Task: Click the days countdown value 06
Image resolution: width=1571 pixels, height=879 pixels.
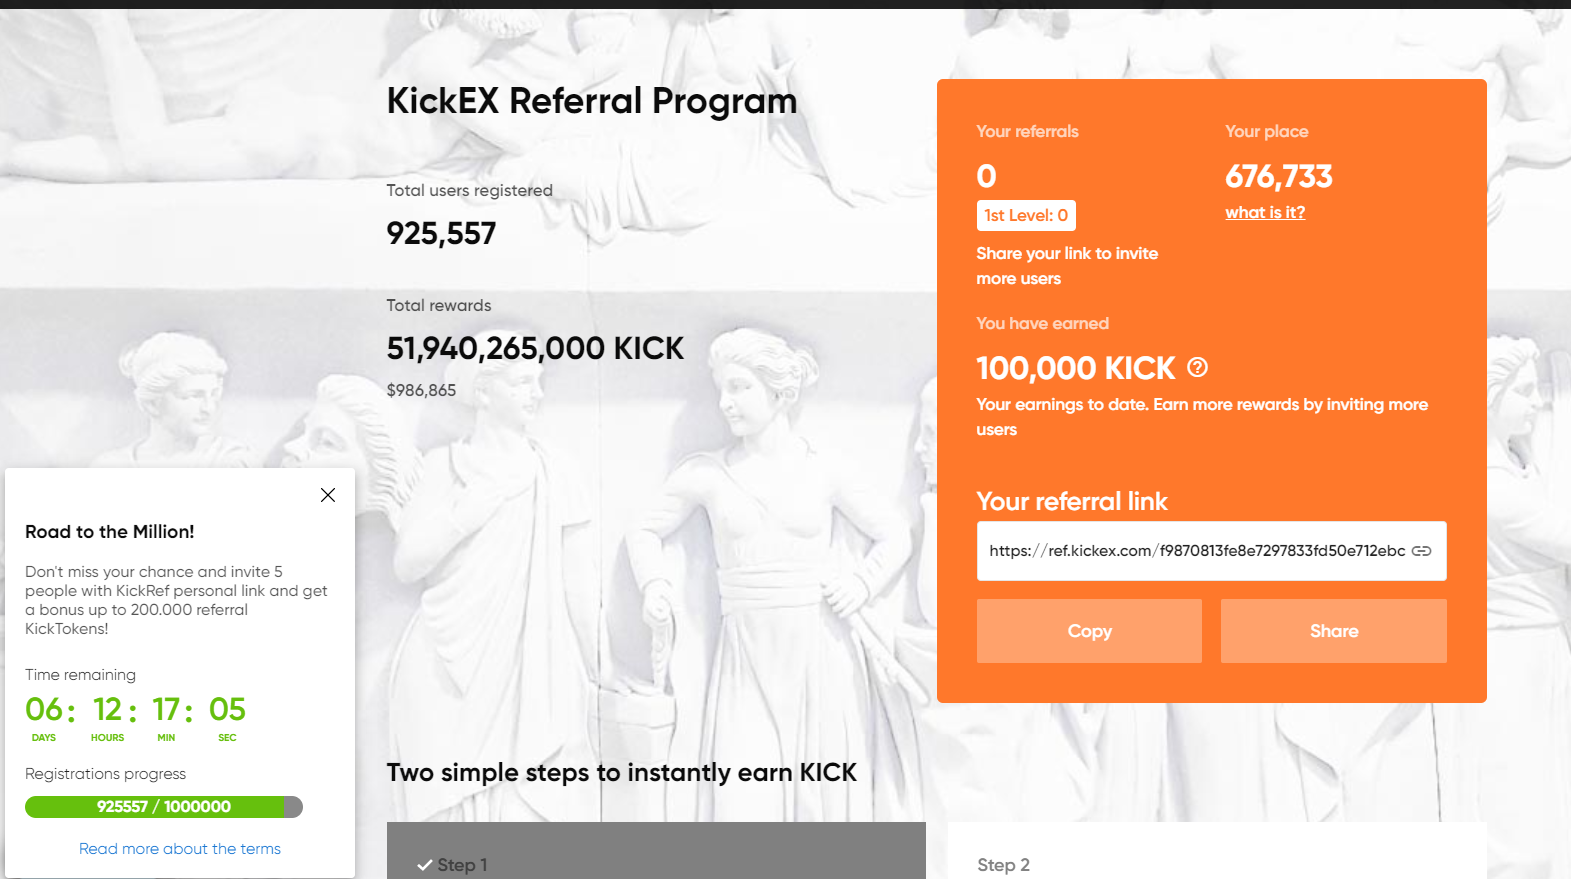Action: pos(44,709)
